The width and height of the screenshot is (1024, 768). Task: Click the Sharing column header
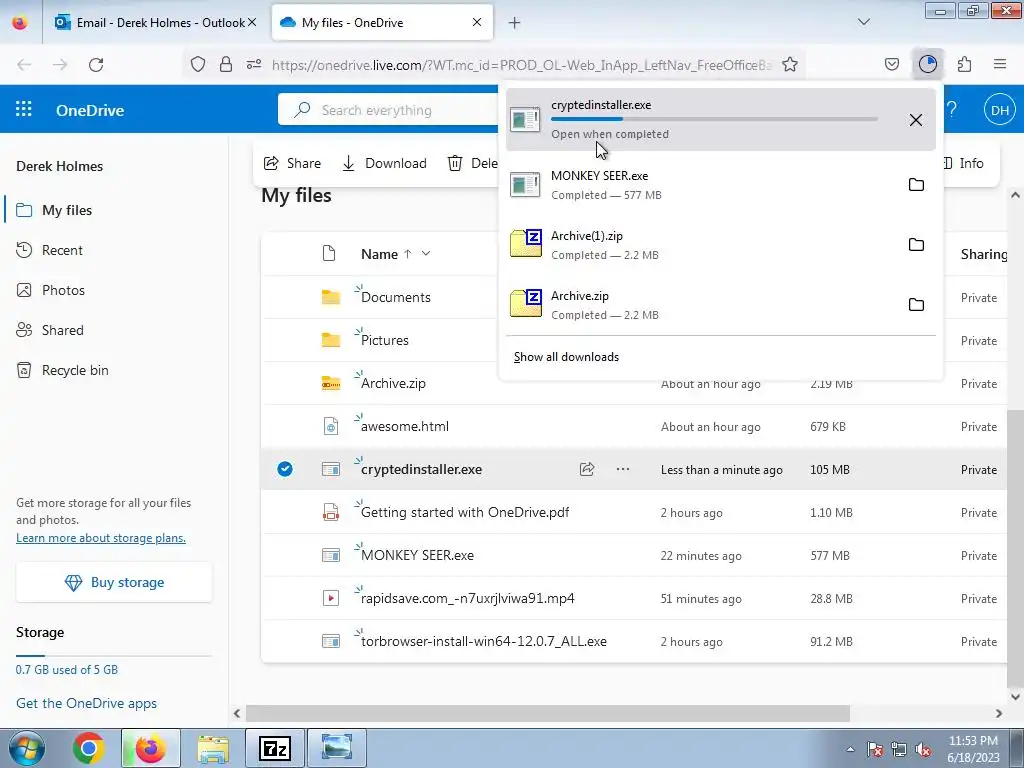(x=984, y=254)
